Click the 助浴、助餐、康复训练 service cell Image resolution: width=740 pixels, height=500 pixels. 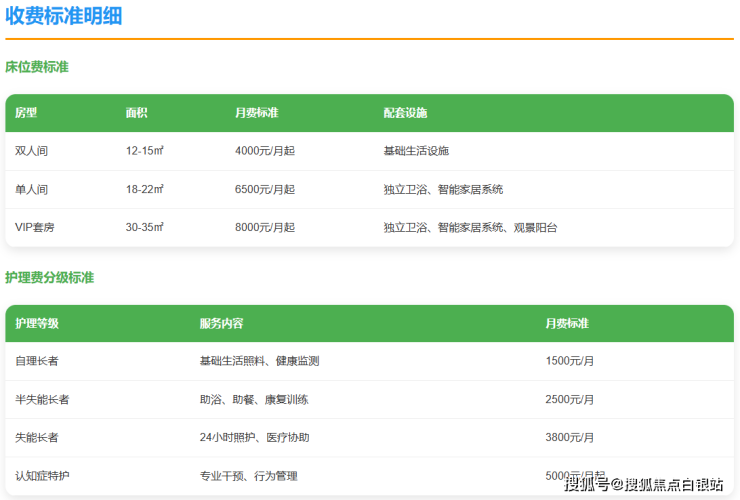click(253, 399)
